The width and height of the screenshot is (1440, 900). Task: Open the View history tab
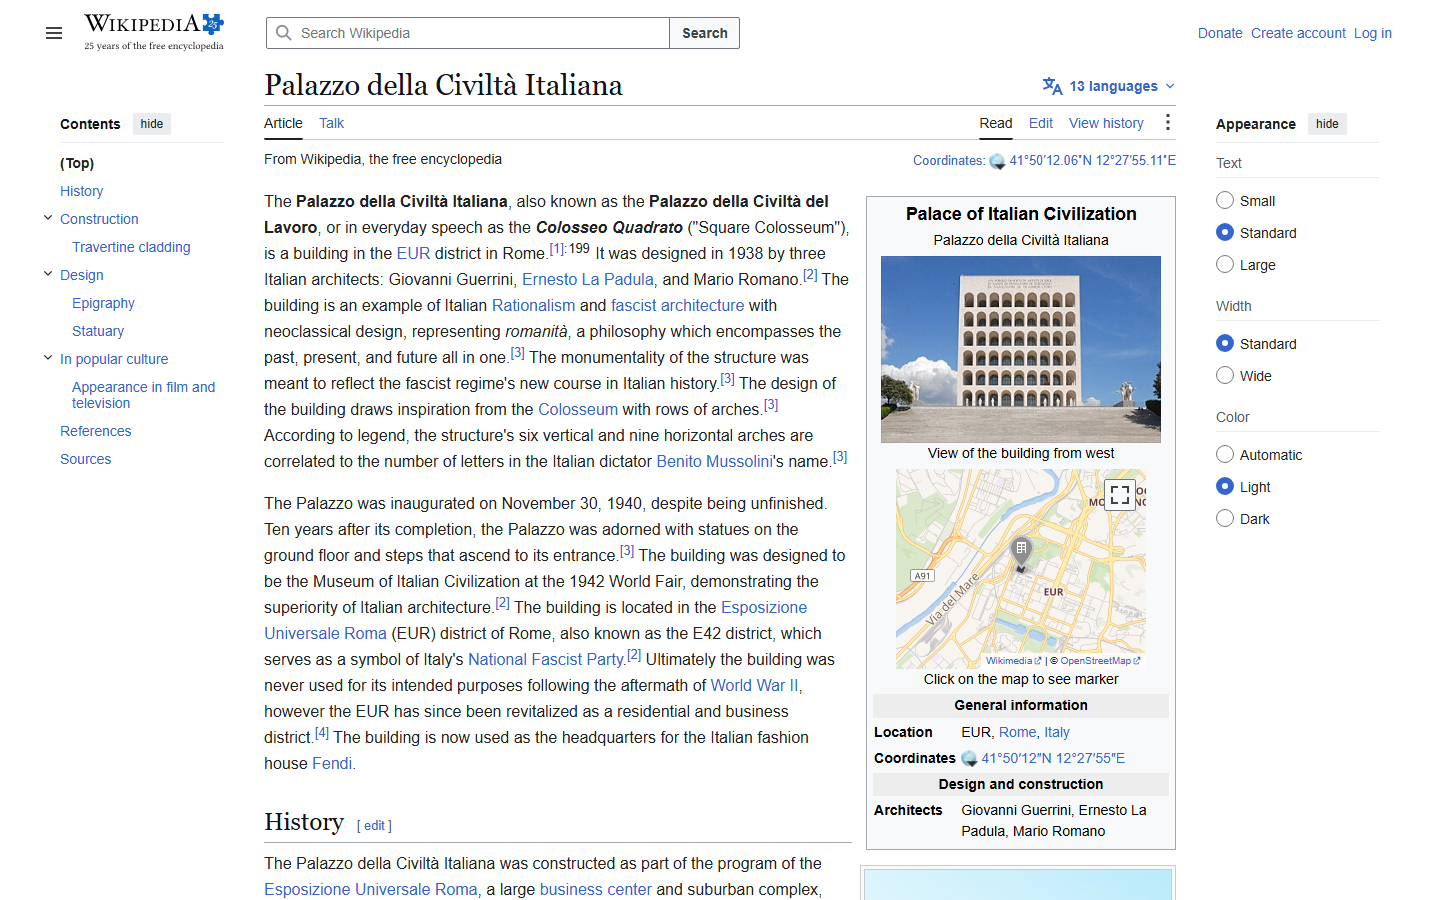coord(1106,123)
